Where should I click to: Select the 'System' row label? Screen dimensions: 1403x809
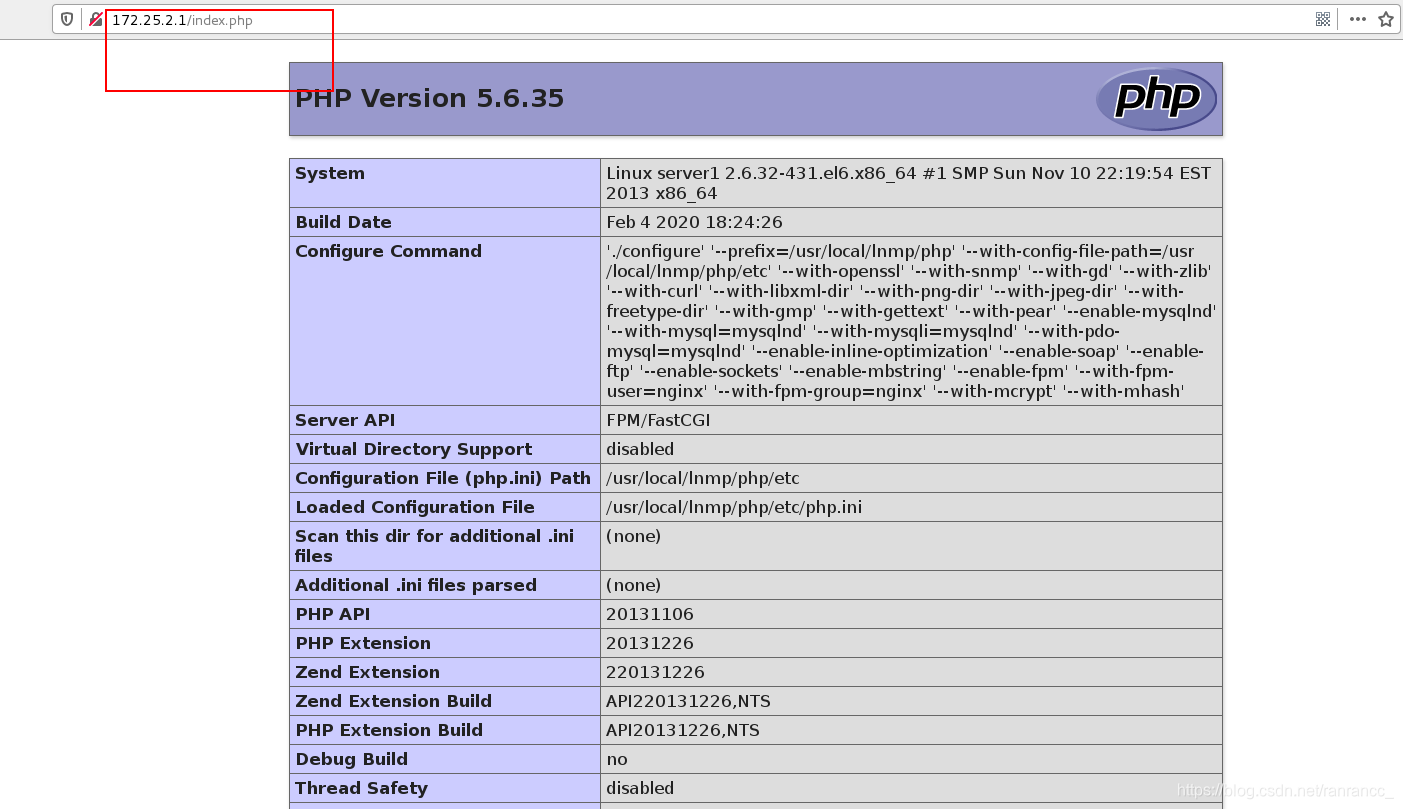pos(330,173)
